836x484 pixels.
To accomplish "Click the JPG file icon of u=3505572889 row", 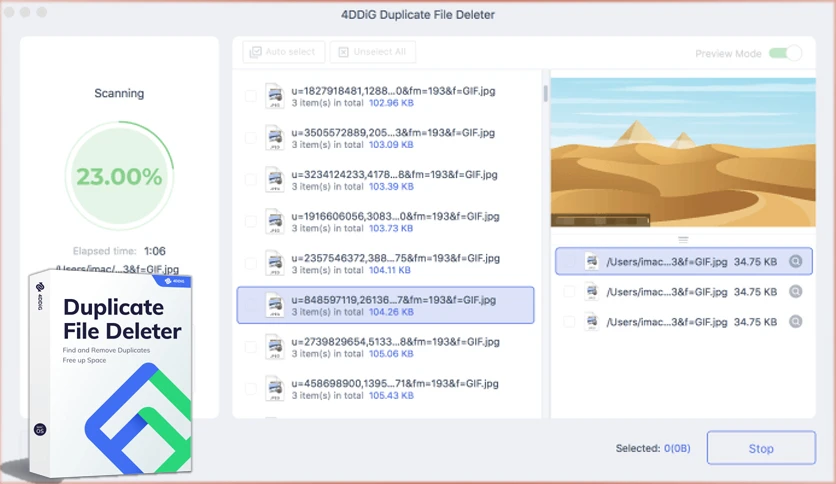I will coord(275,138).
